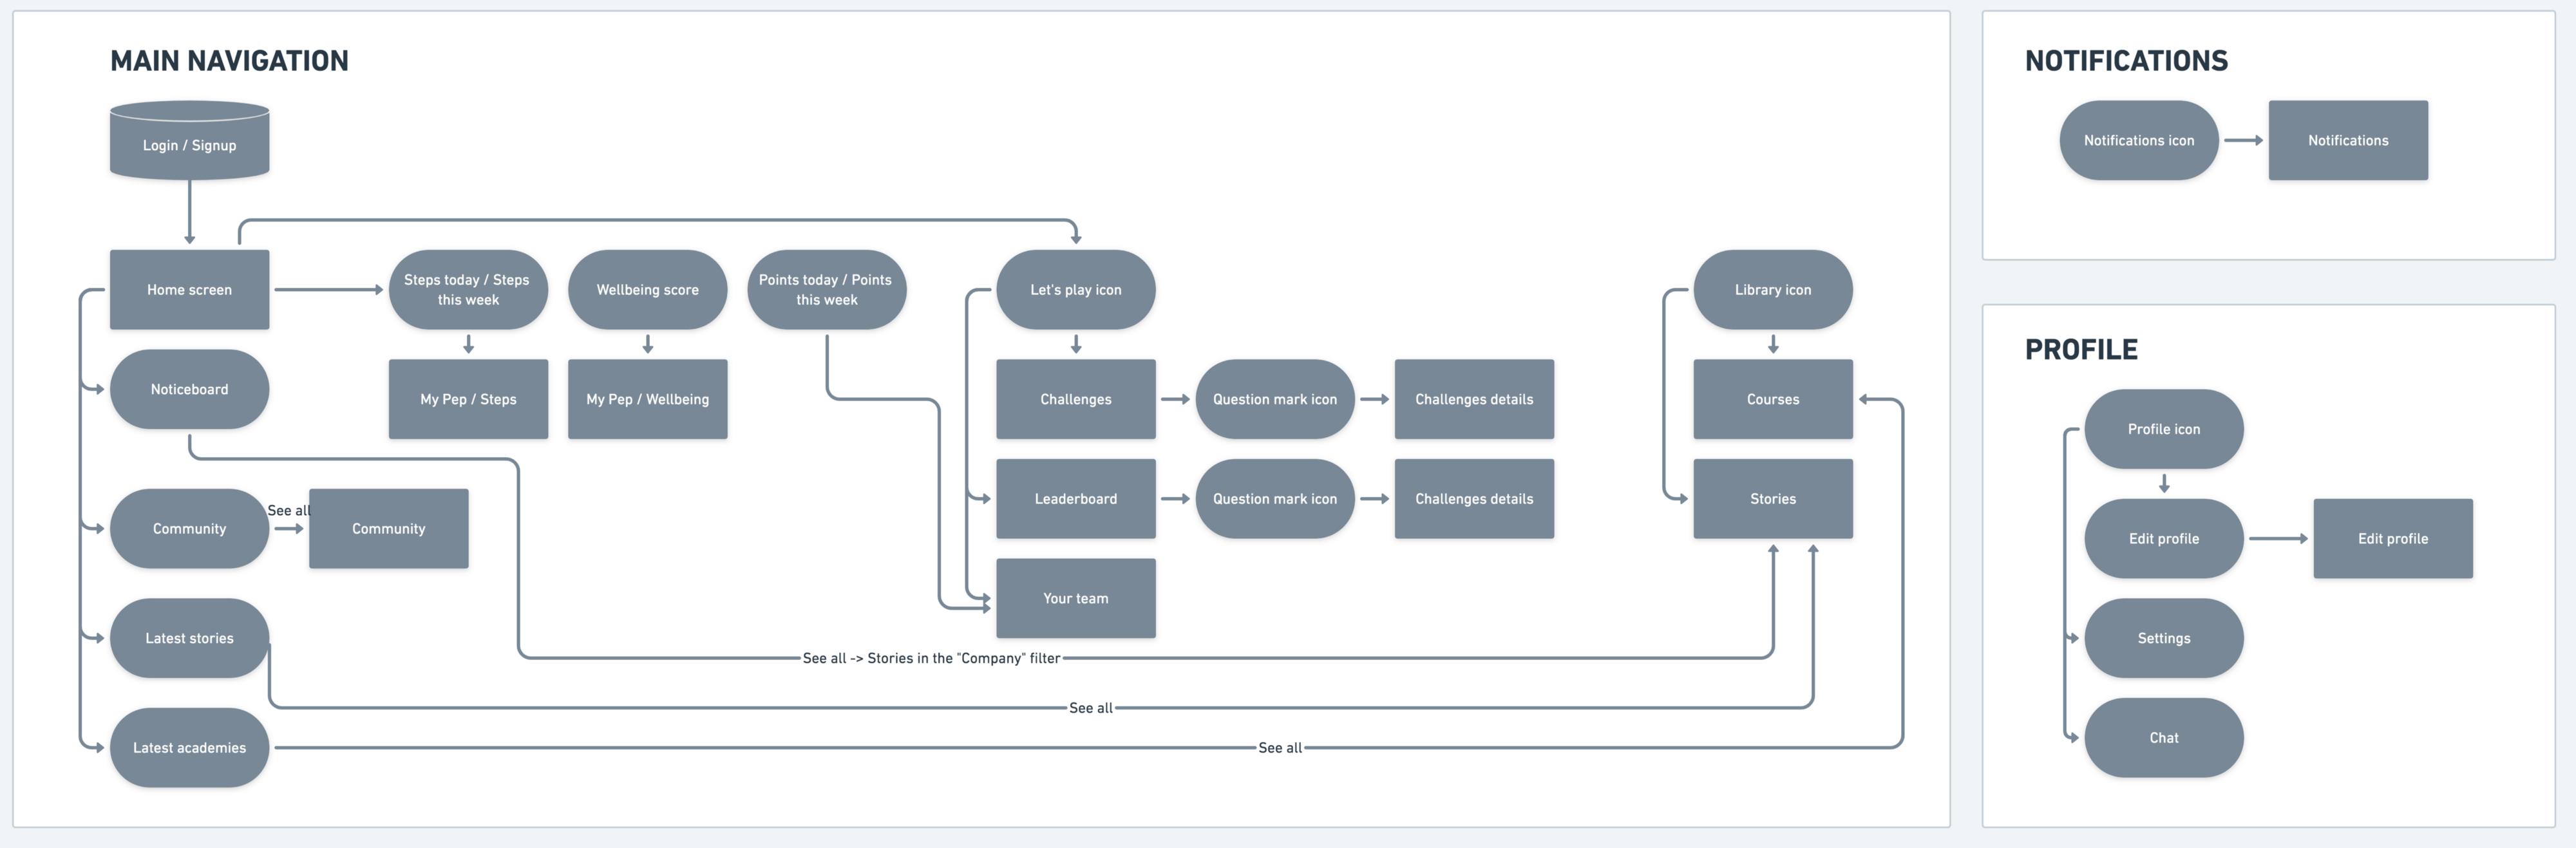Pick the Latest academies node

[x=189, y=748]
